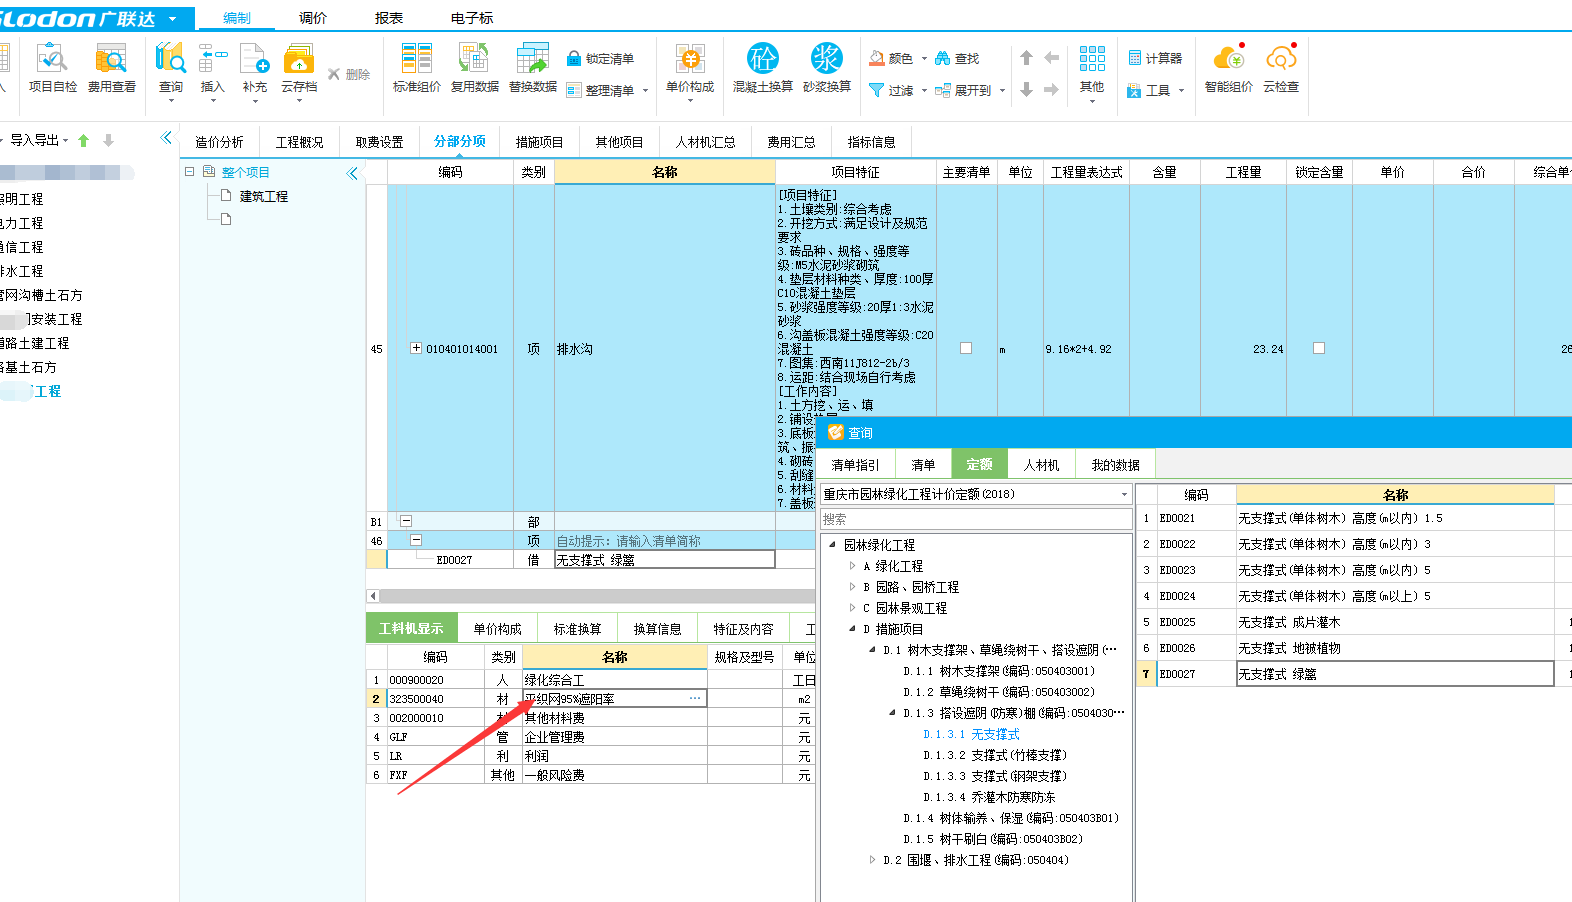Switch to 换算信息 bottom panel tab
Screen dimensions: 1572x902
tap(657, 628)
